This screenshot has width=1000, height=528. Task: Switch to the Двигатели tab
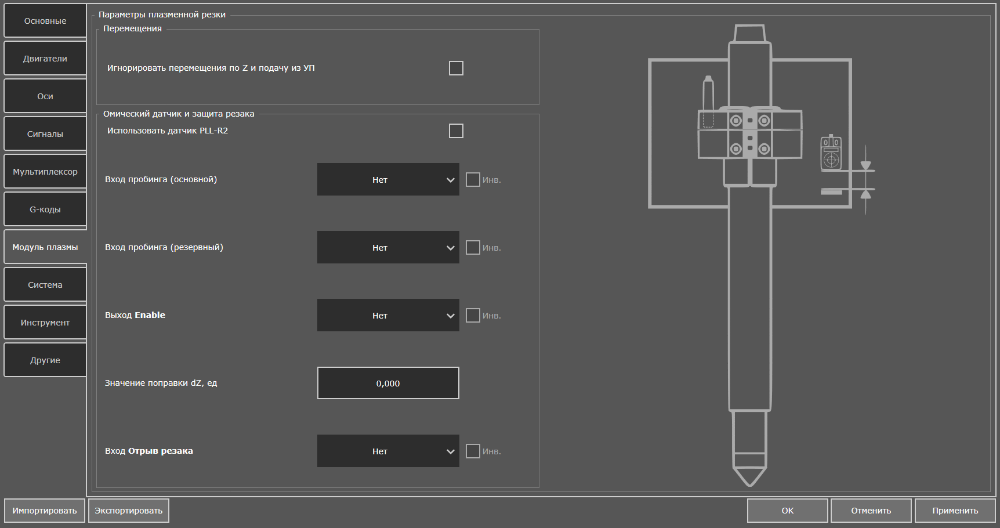coord(44,59)
